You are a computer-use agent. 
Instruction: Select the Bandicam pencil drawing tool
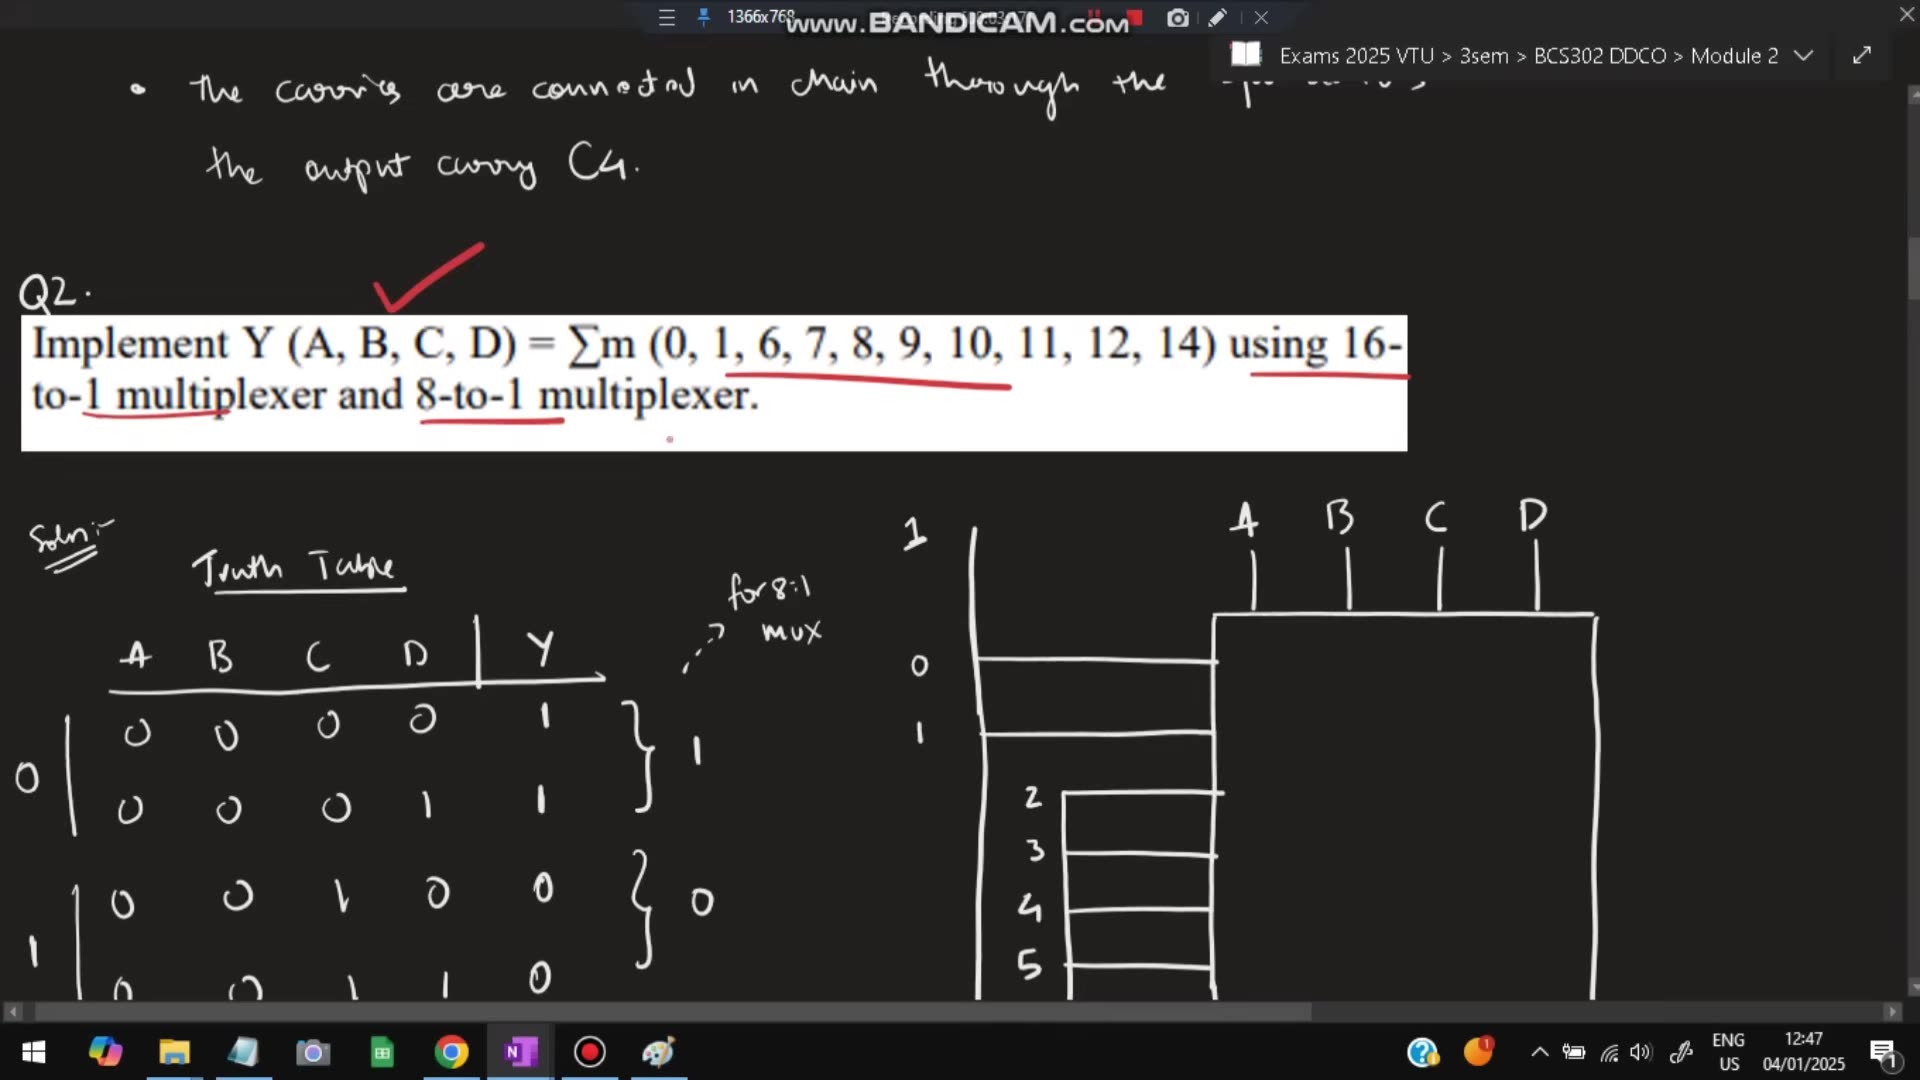[1217, 18]
